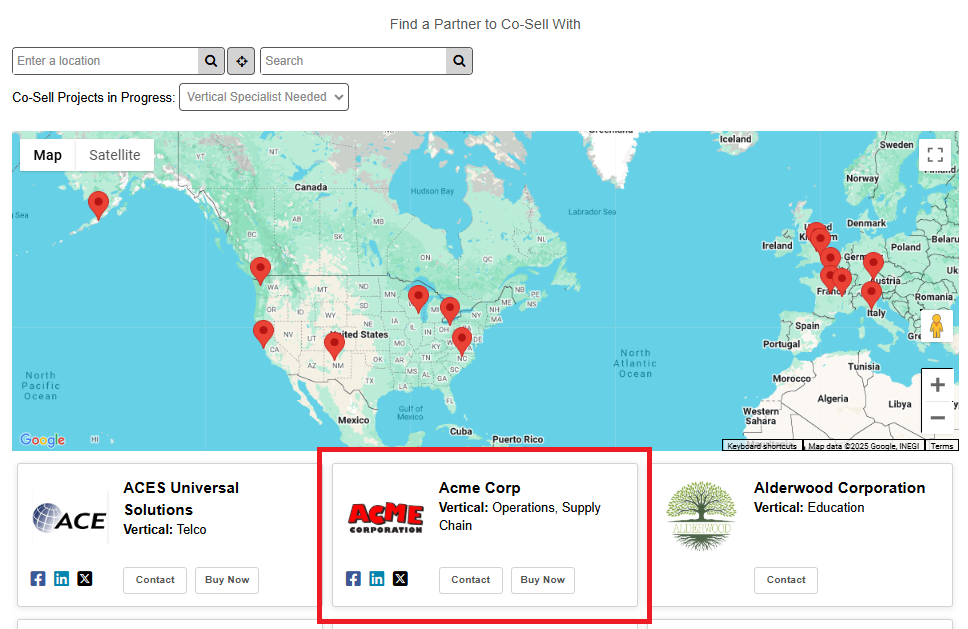Click Alderwood Corporation company name

point(840,488)
